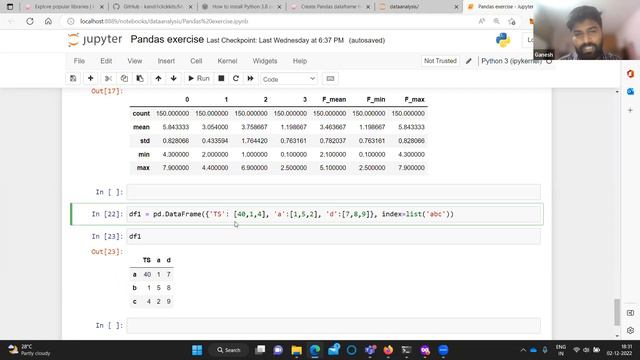Screen dimensions: 640x360
Task: Open the File menu
Action: (79, 61)
